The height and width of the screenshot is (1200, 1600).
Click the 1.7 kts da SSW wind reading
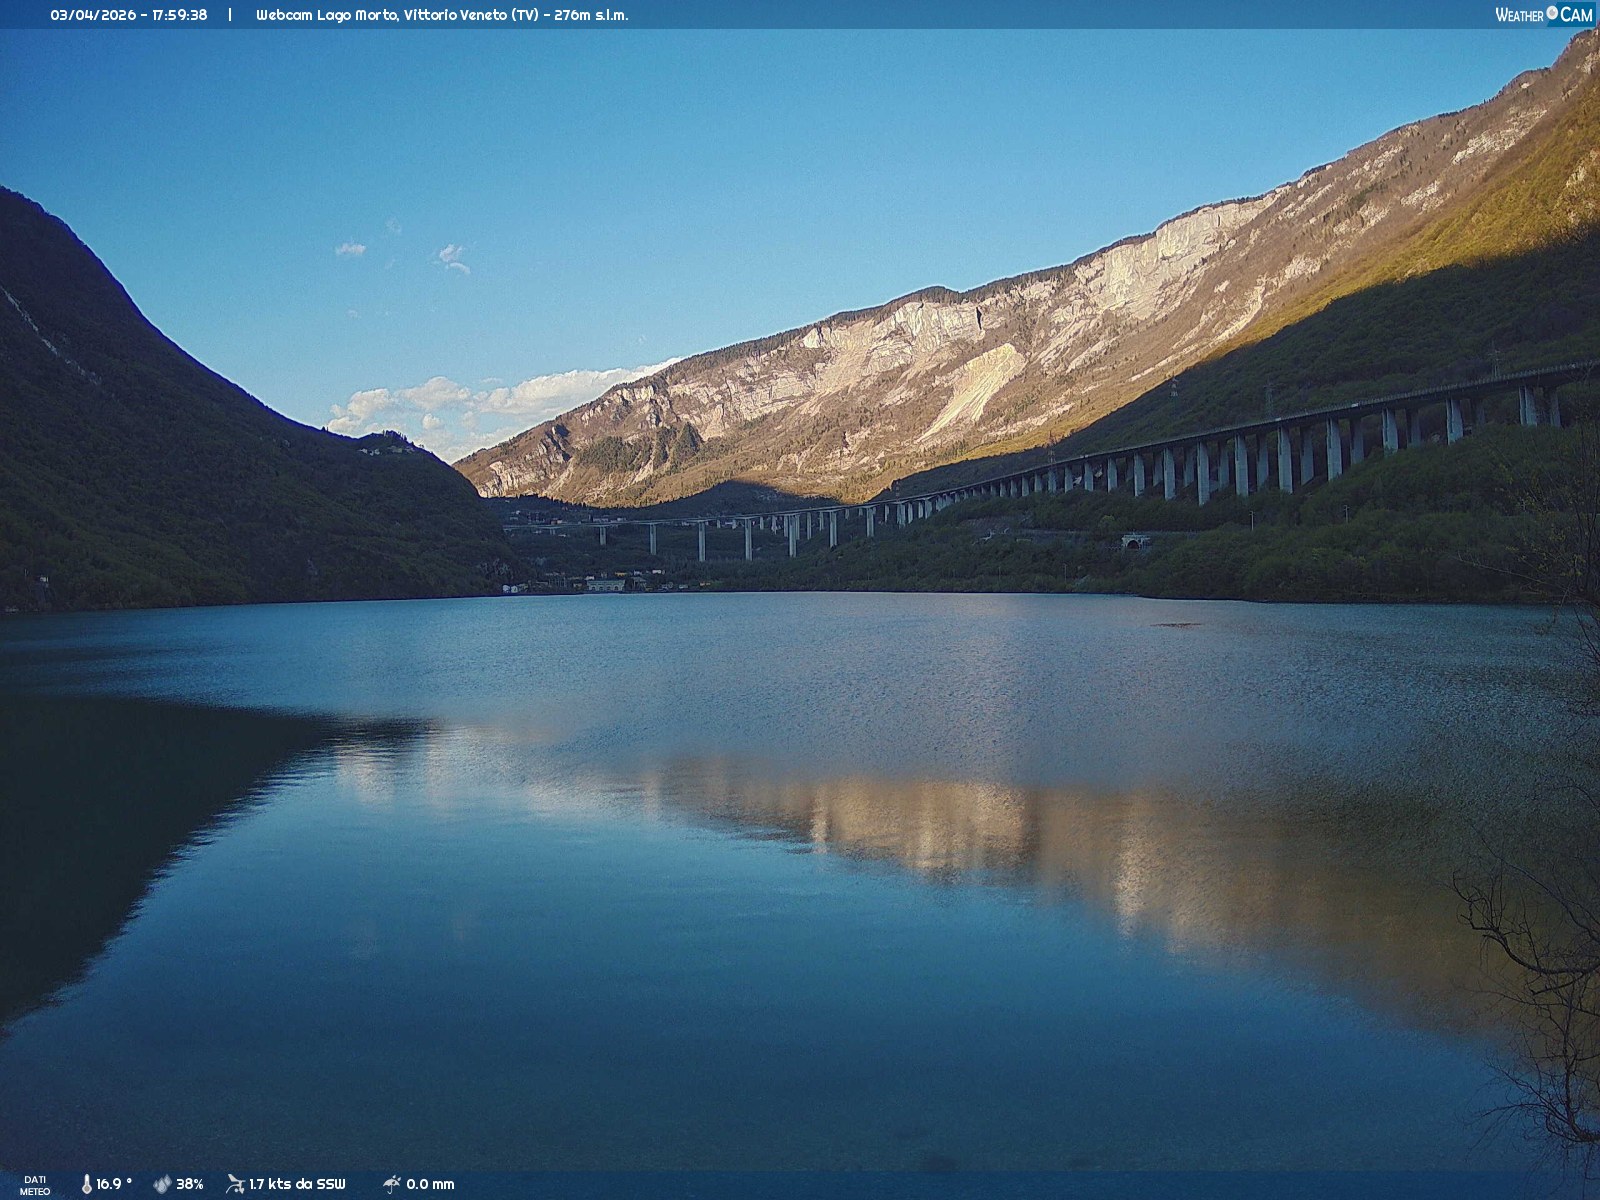[297, 1184]
